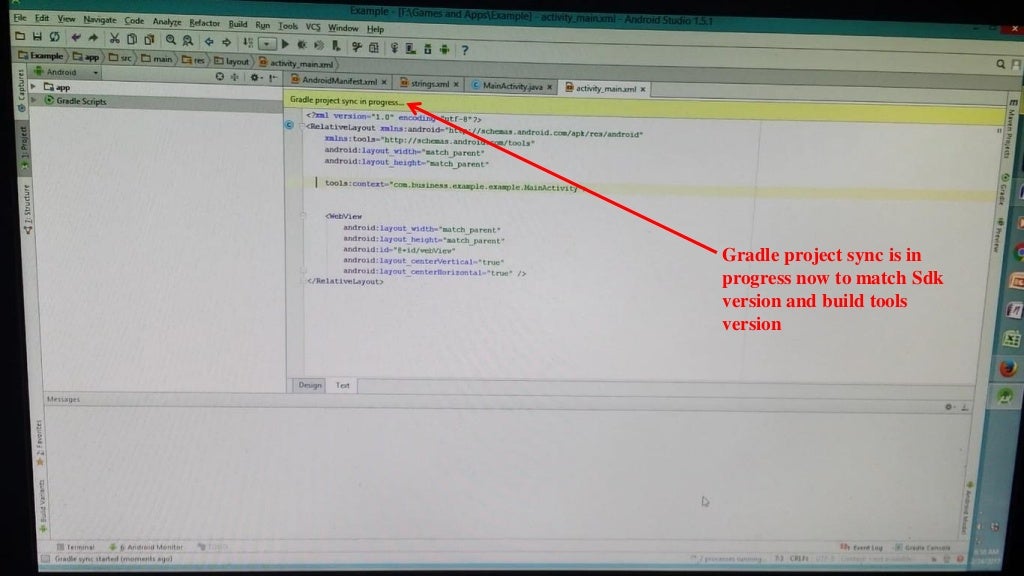Click the layout breadcrumb

pyautogui.click(x=232, y=61)
